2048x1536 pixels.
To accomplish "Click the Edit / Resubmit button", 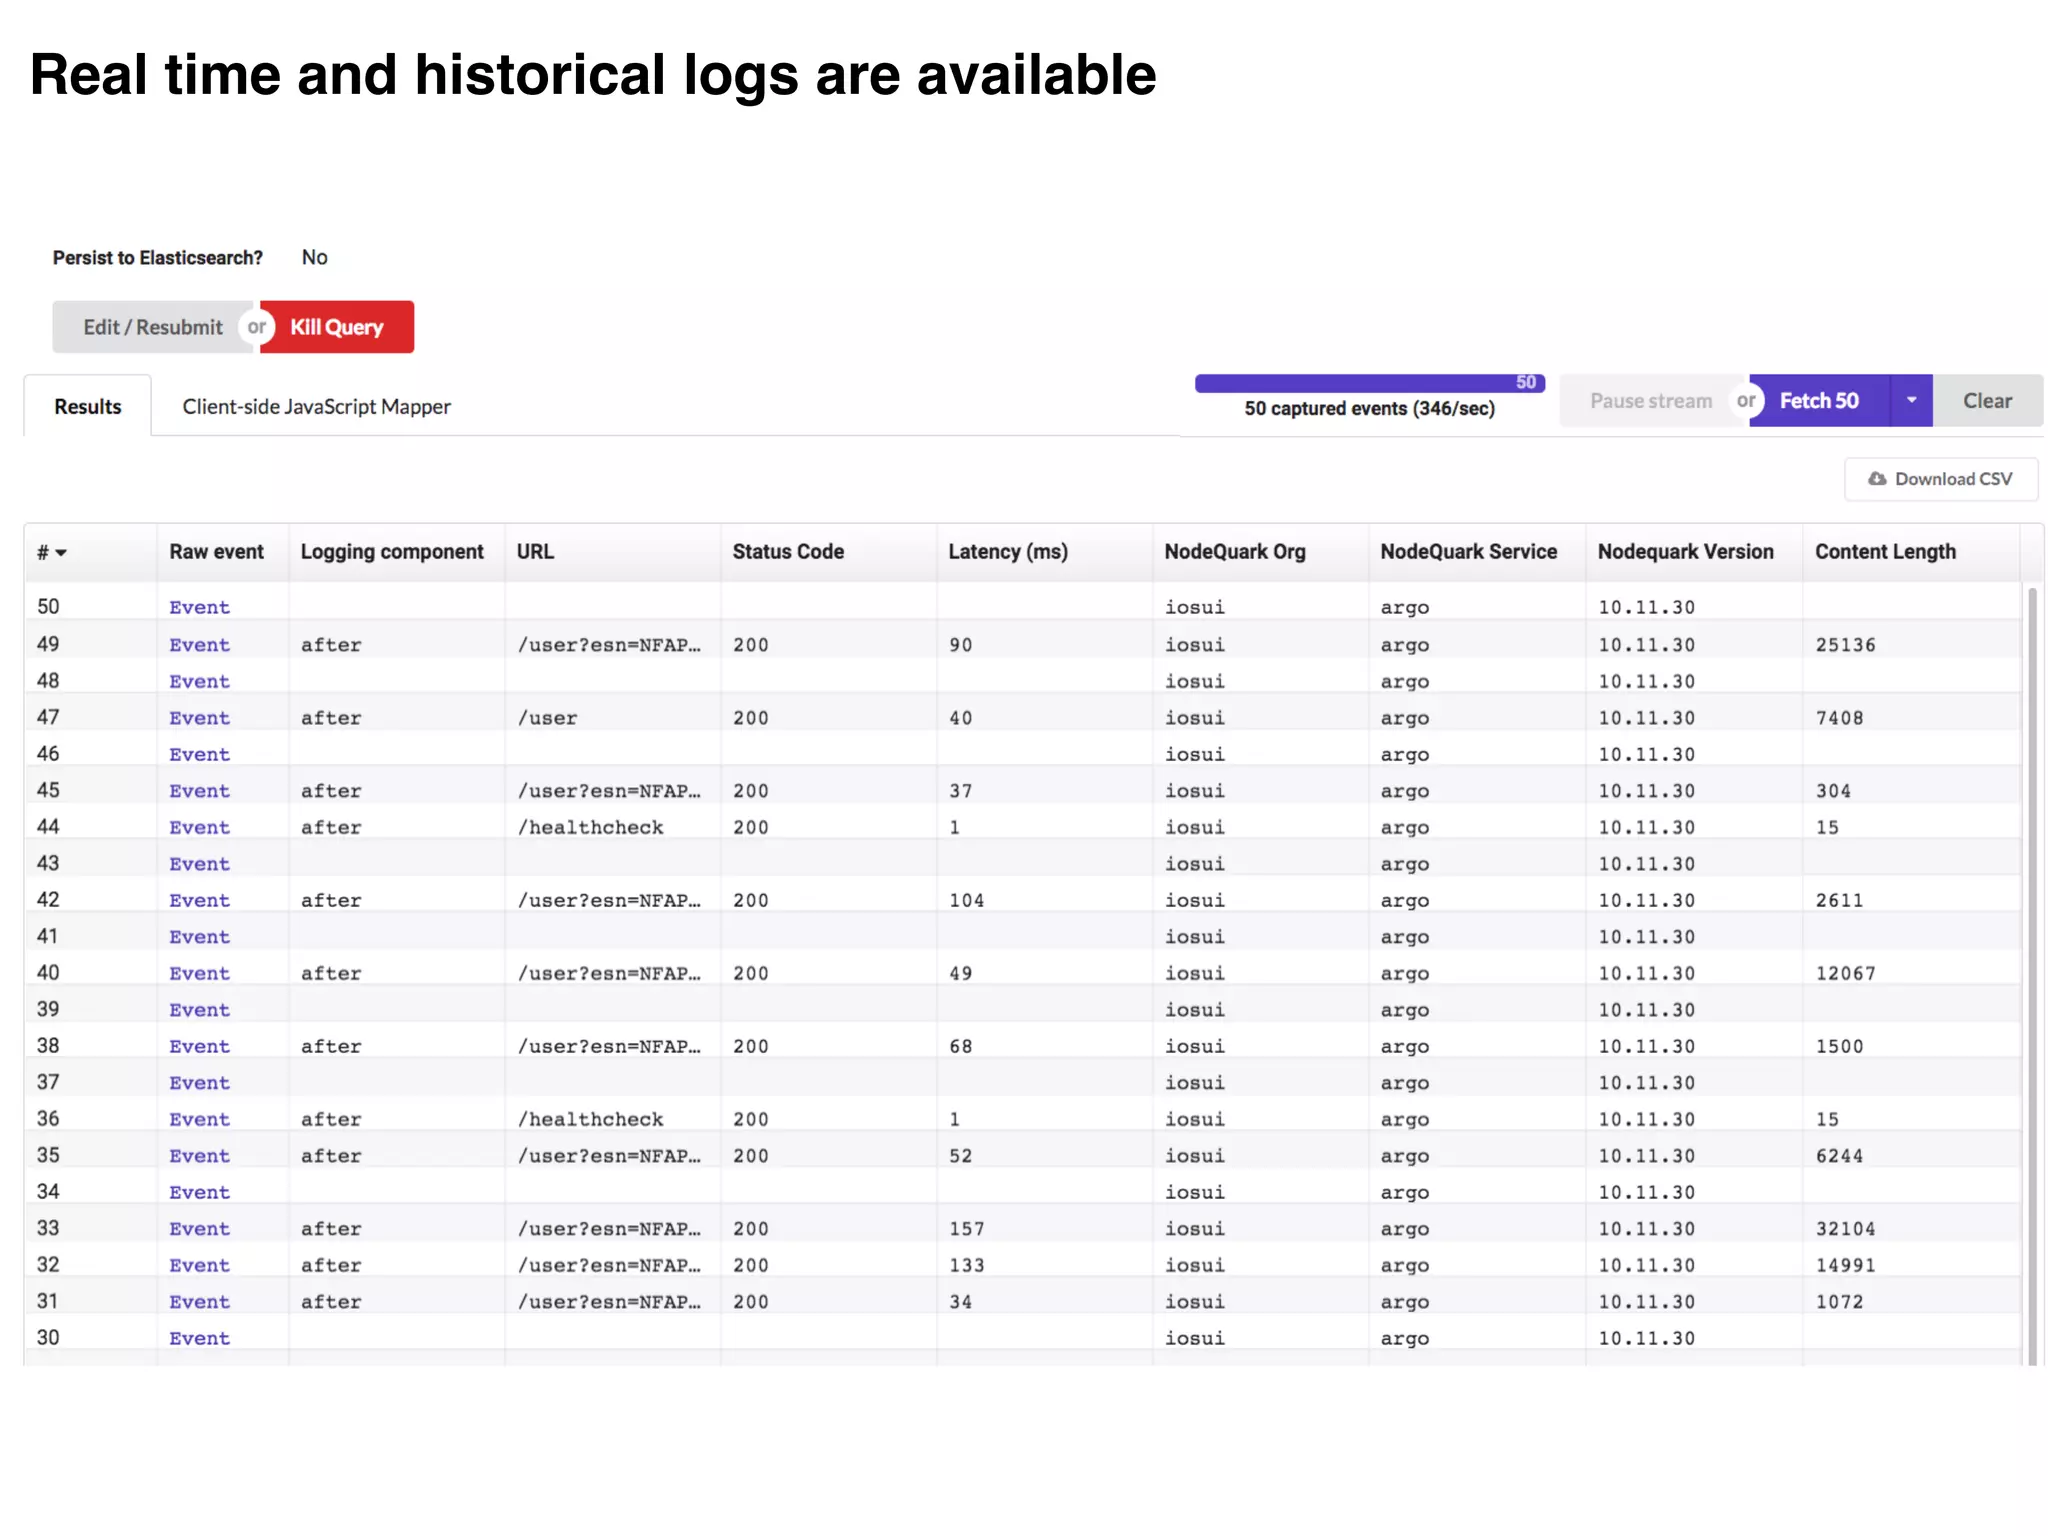I will (x=153, y=327).
